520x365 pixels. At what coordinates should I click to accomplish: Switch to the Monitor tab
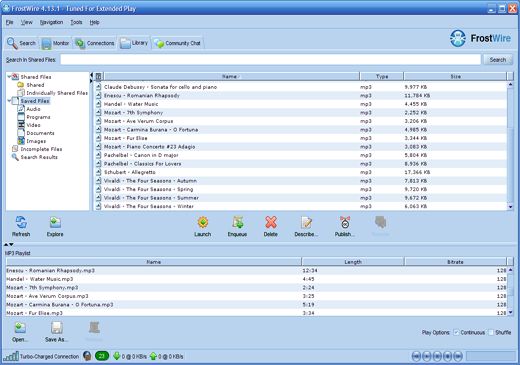pos(55,43)
